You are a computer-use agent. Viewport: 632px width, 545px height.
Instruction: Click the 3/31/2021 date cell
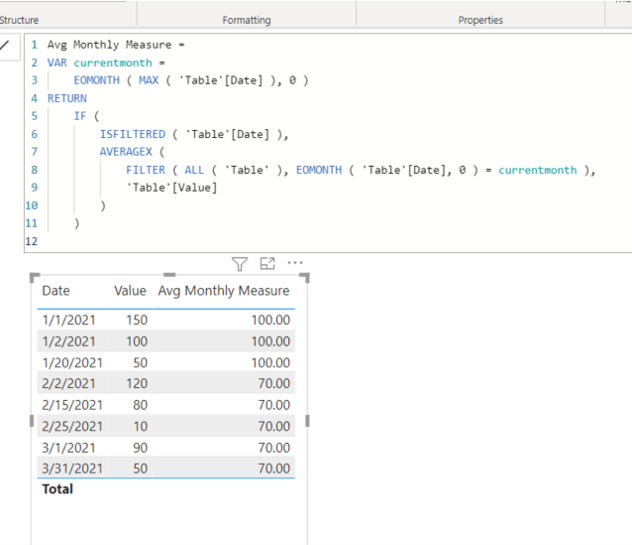pos(72,468)
